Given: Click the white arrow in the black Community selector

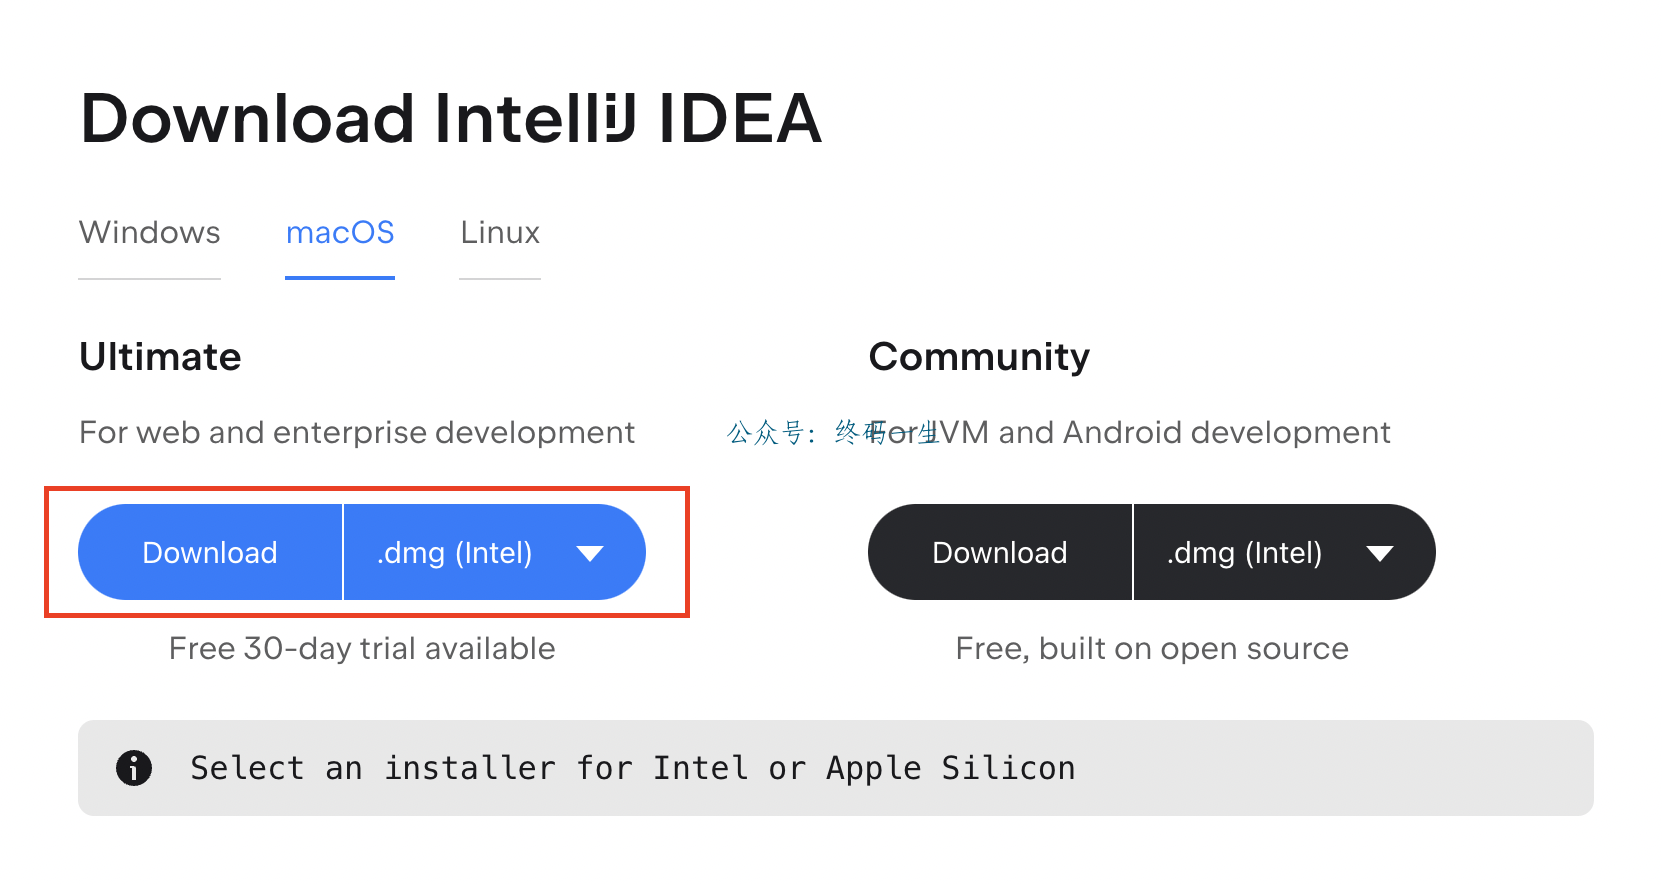Looking at the screenshot, I should 1380,554.
